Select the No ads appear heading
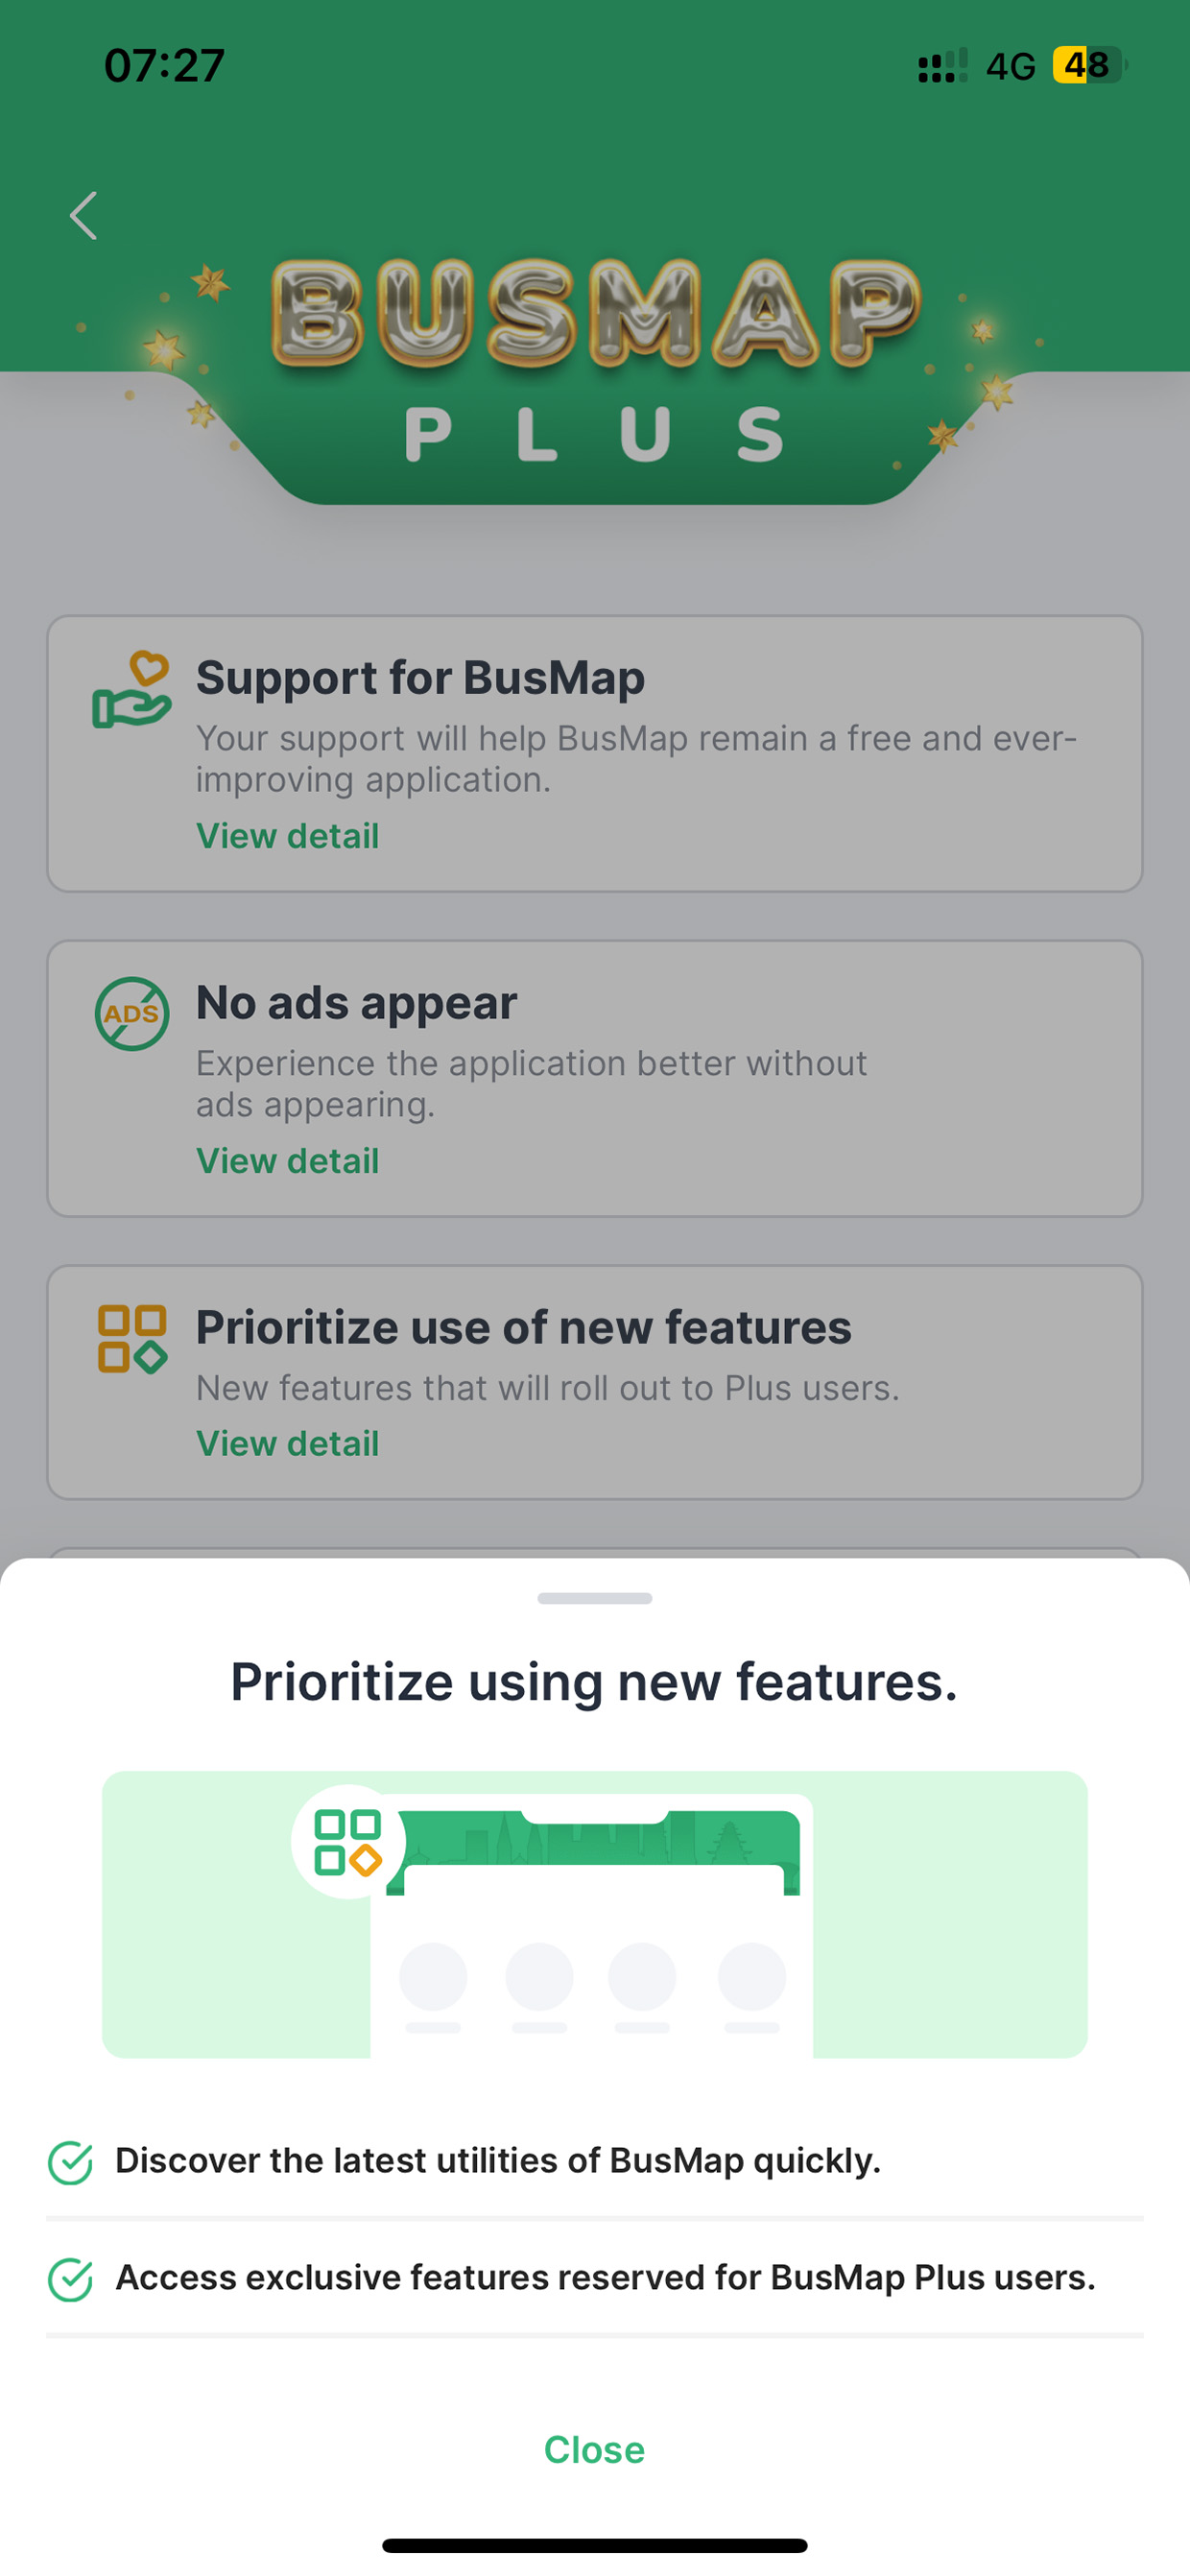 (356, 1003)
